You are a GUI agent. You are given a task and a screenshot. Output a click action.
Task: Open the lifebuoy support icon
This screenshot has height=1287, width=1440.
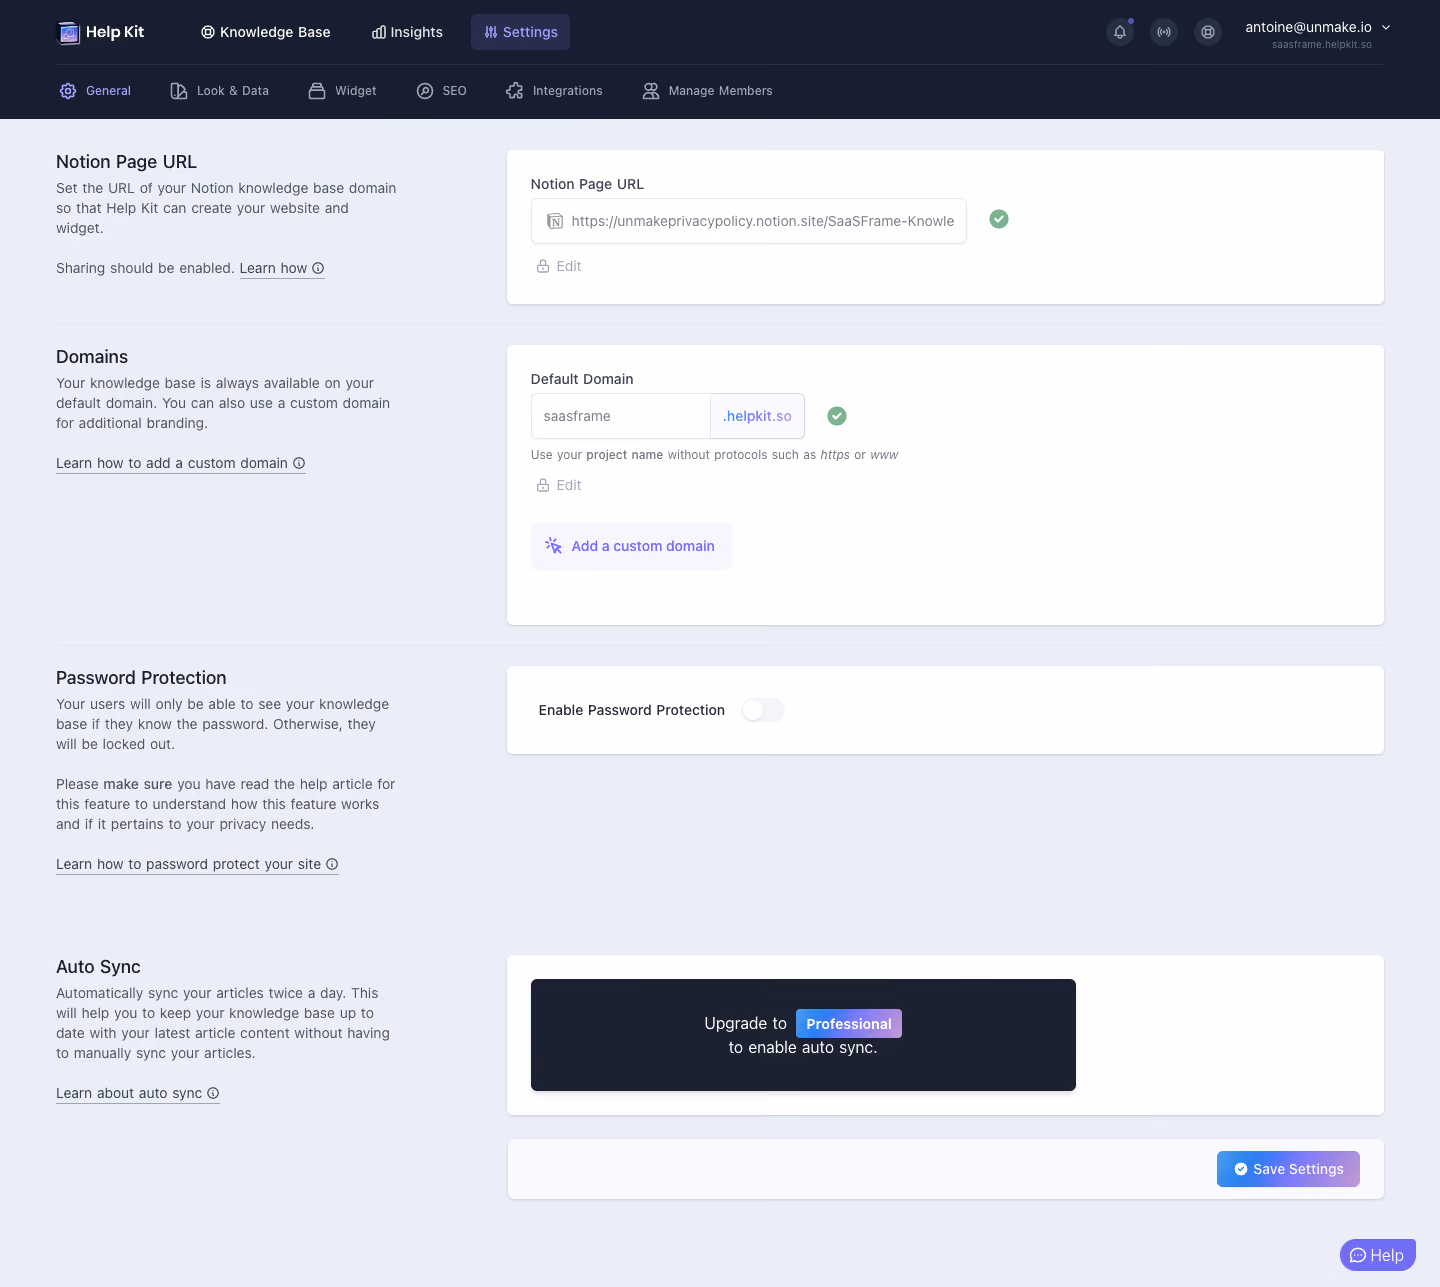point(1208,32)
